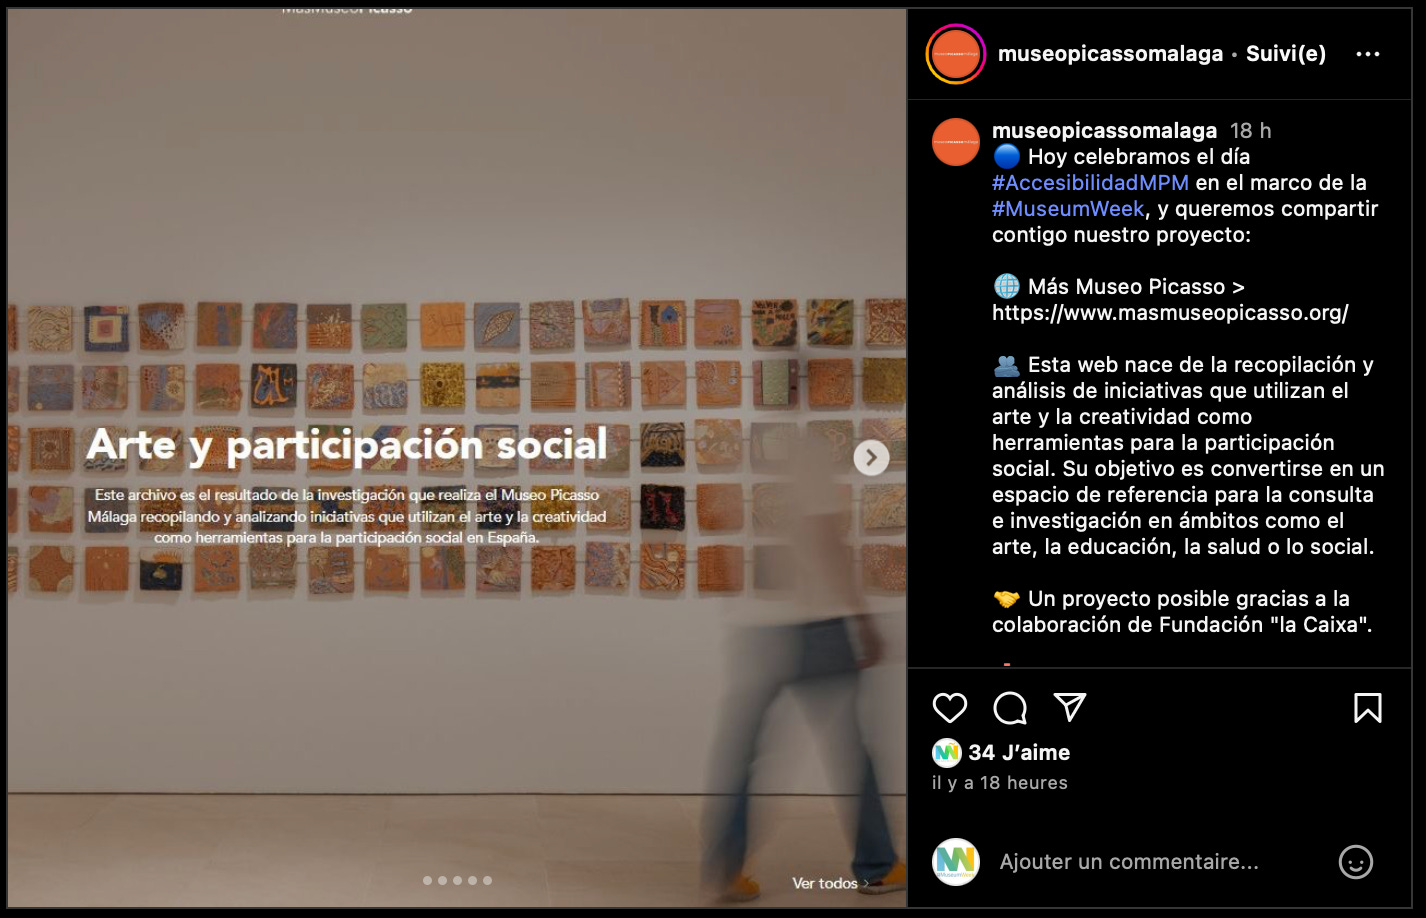The height and width of the screenshot is (918, 1426).
Task: Click the '18 h' time beside username
Action: click(x=1250, y=131)
